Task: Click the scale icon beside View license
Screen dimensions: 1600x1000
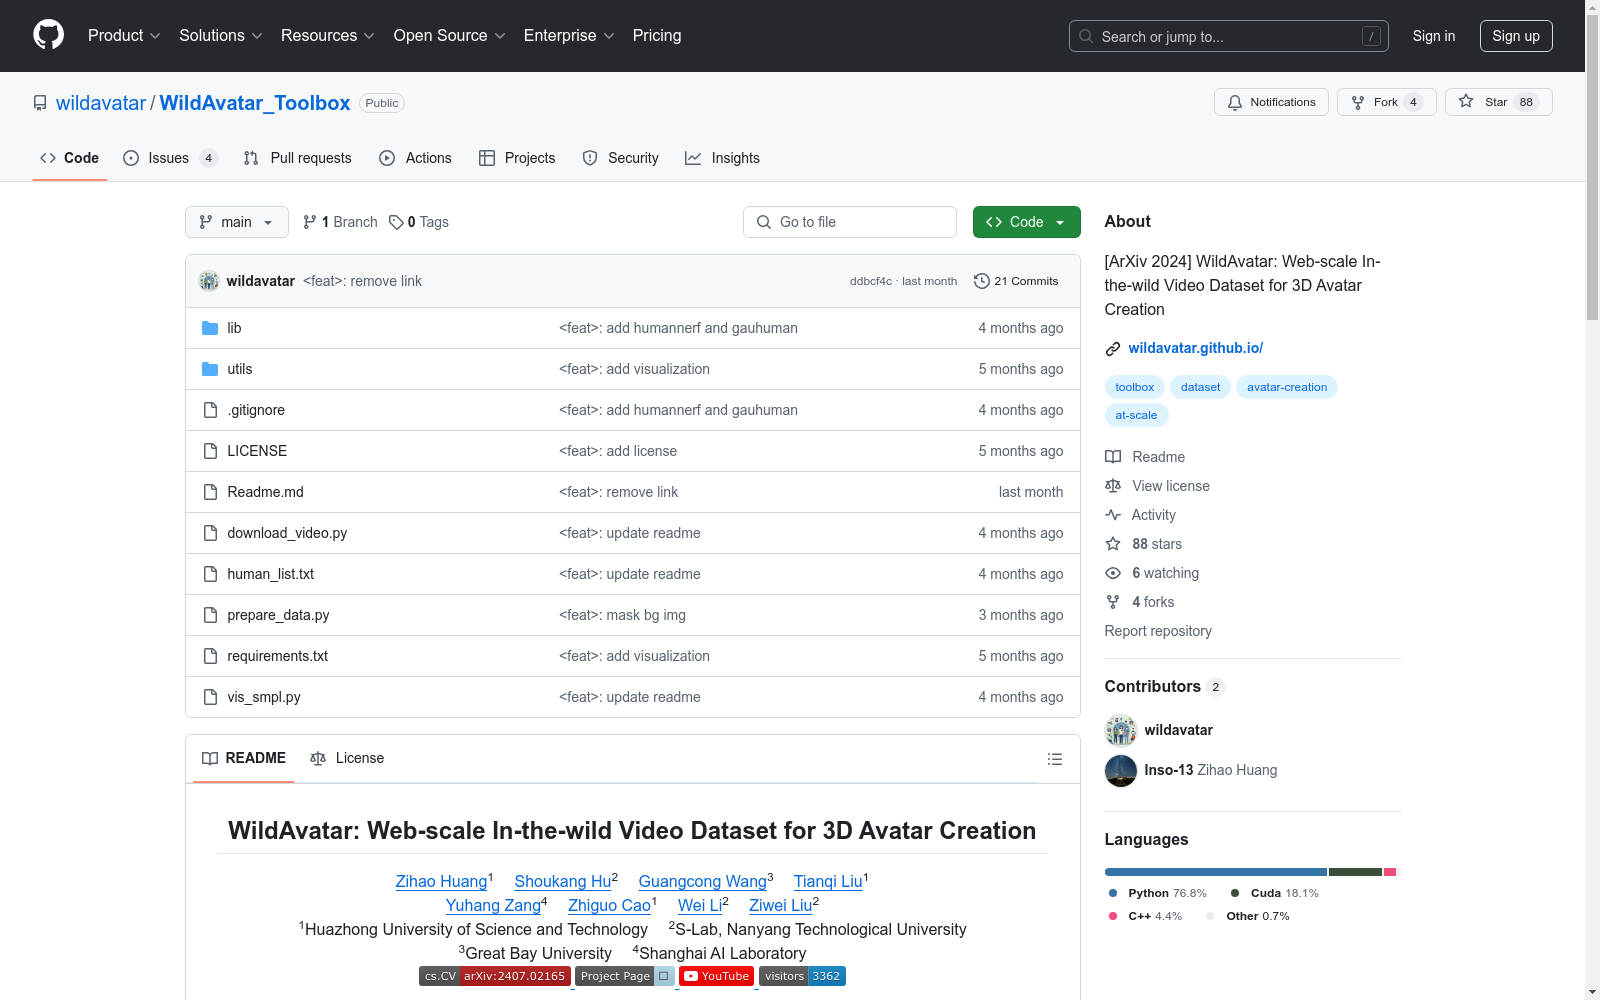Action: tap(1113, 486)
